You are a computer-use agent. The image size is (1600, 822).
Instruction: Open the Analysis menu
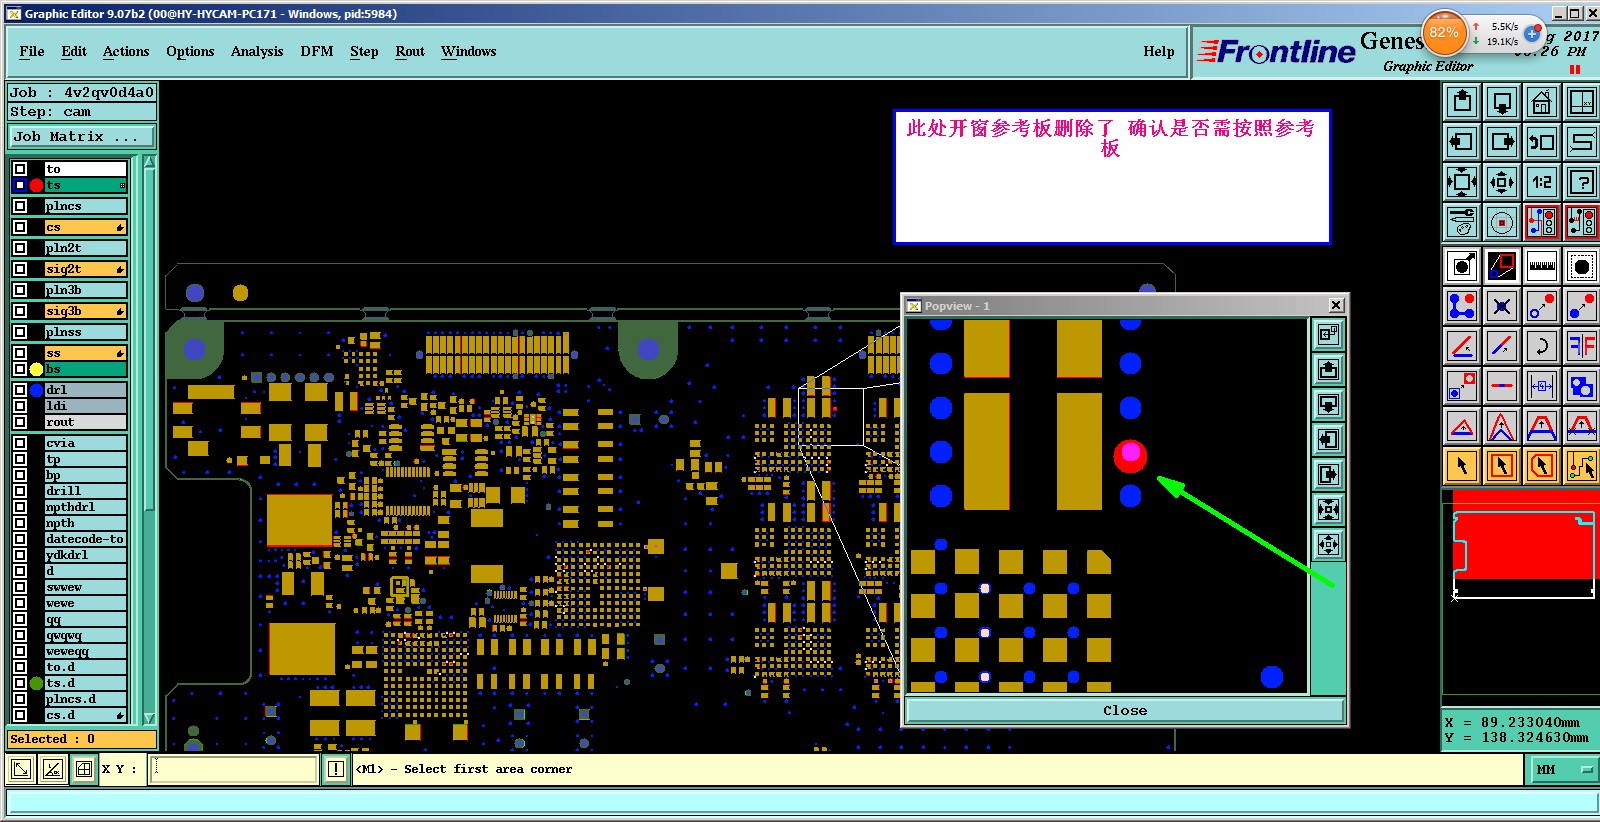pyautogui.click(x=257, y=51)
